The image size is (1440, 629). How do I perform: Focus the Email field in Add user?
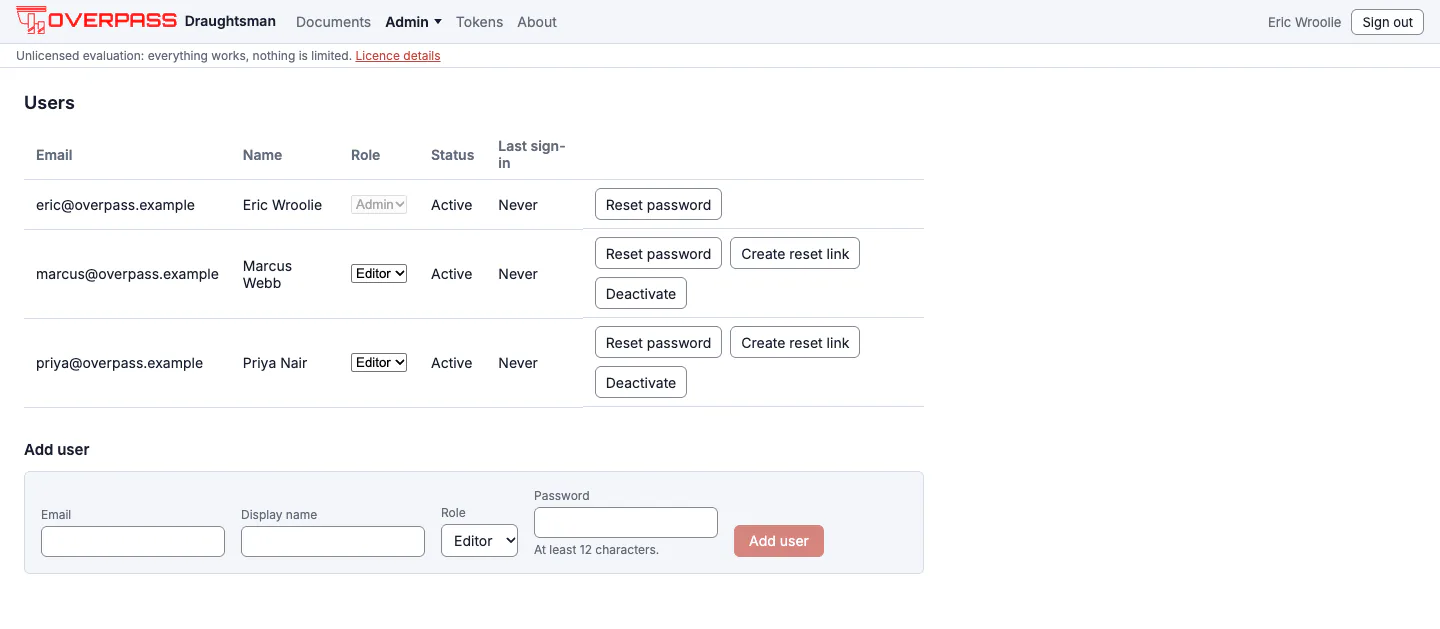[x=133, y=541]
